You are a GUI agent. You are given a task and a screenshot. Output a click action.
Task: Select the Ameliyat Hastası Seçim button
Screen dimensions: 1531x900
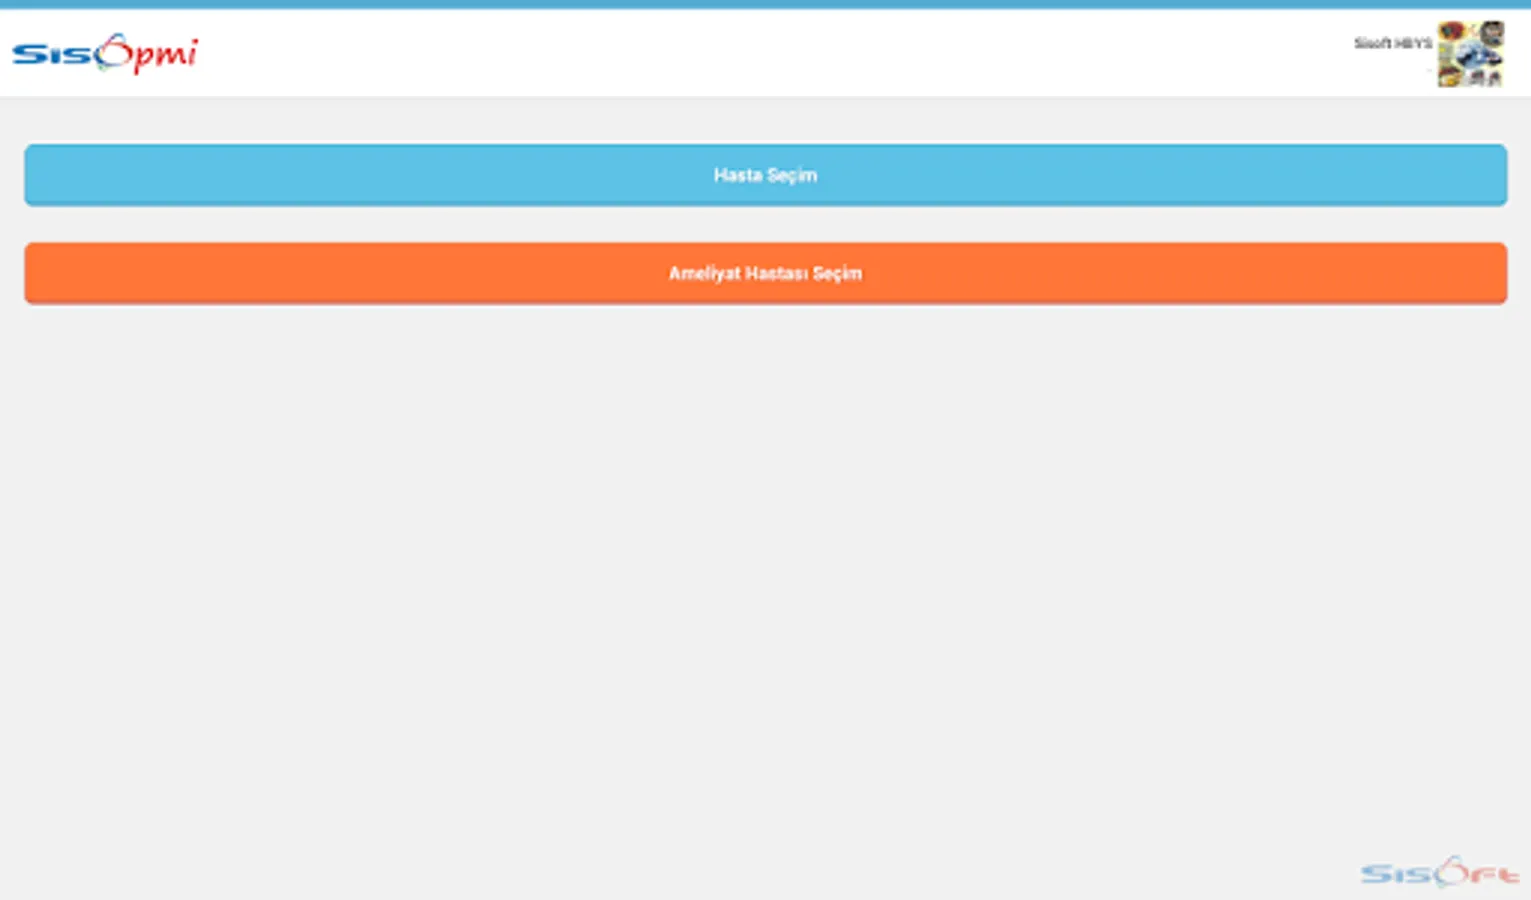tap(765, 273)
